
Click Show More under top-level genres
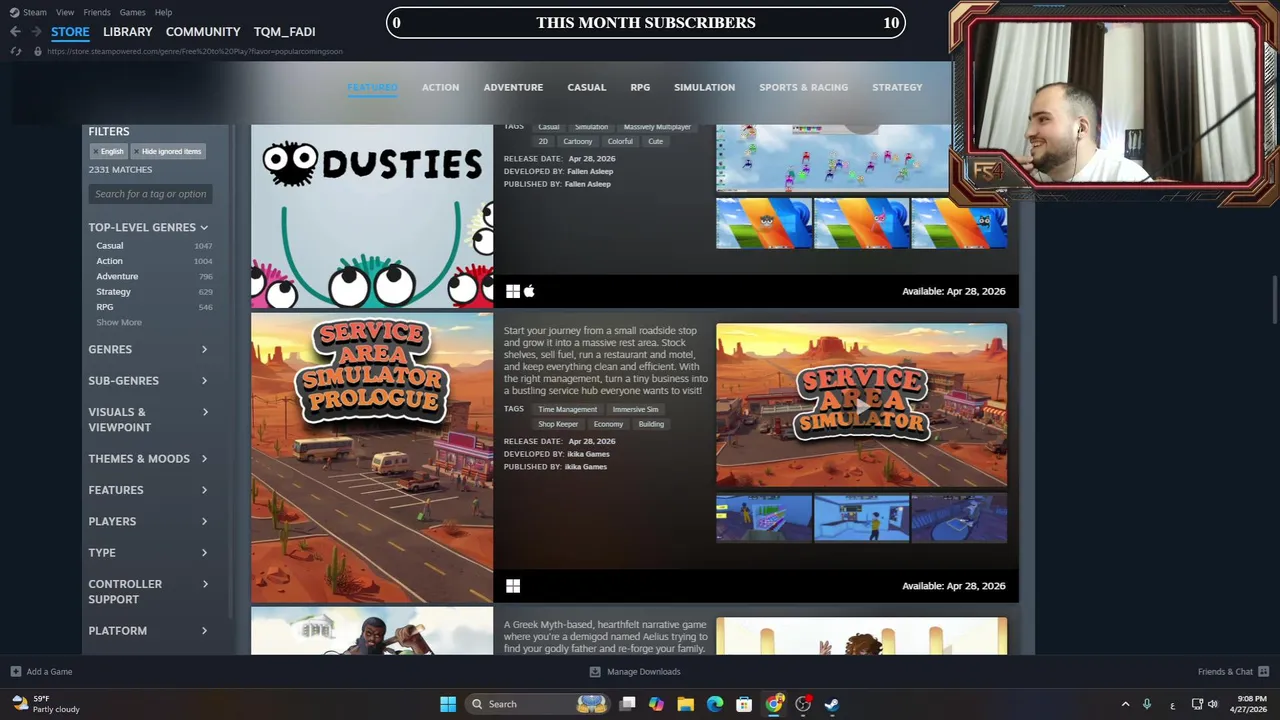119,322
